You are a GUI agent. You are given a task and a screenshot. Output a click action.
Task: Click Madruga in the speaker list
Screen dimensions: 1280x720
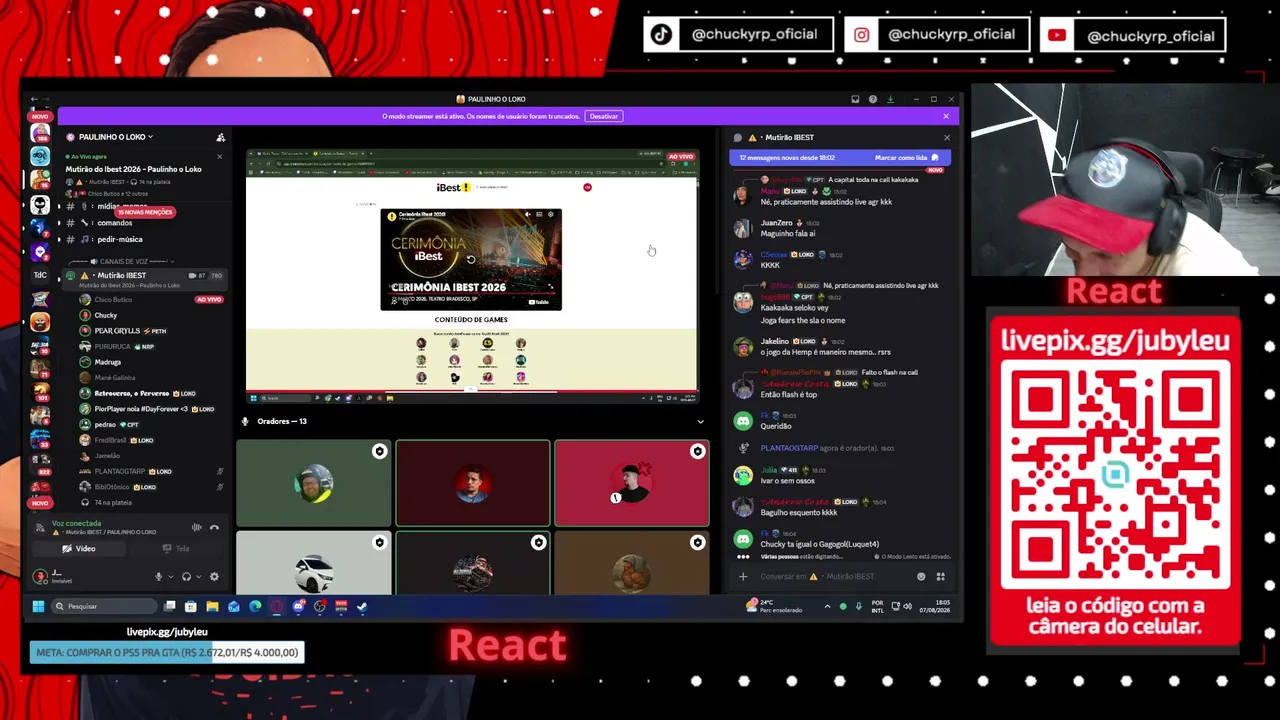107,362
